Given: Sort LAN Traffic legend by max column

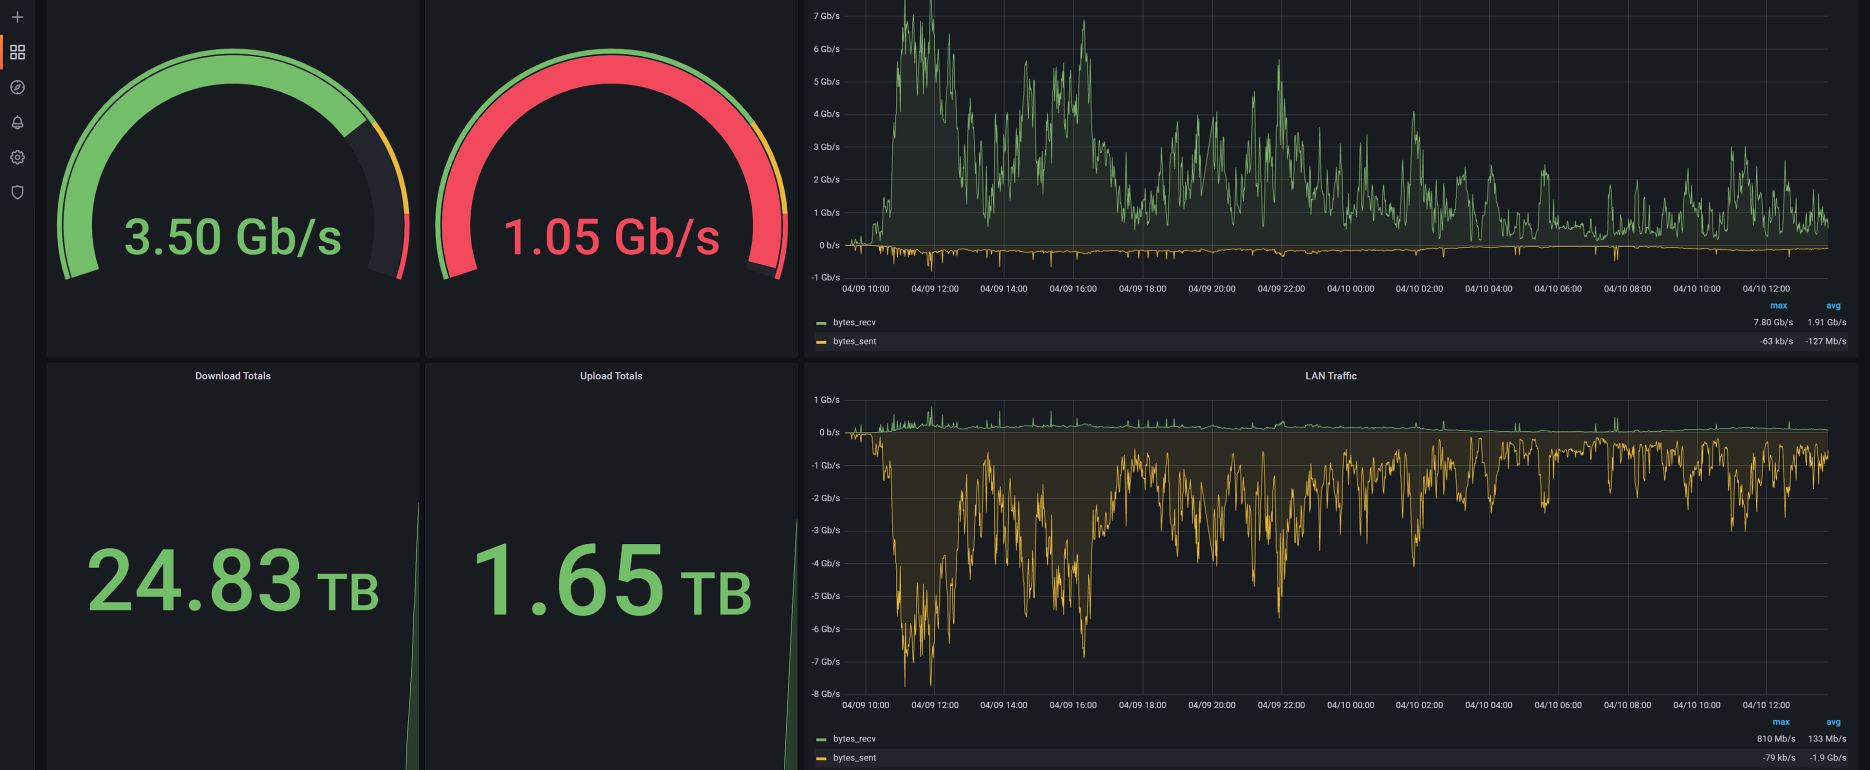Looking at the screenshot, I should pos(1781,722).
